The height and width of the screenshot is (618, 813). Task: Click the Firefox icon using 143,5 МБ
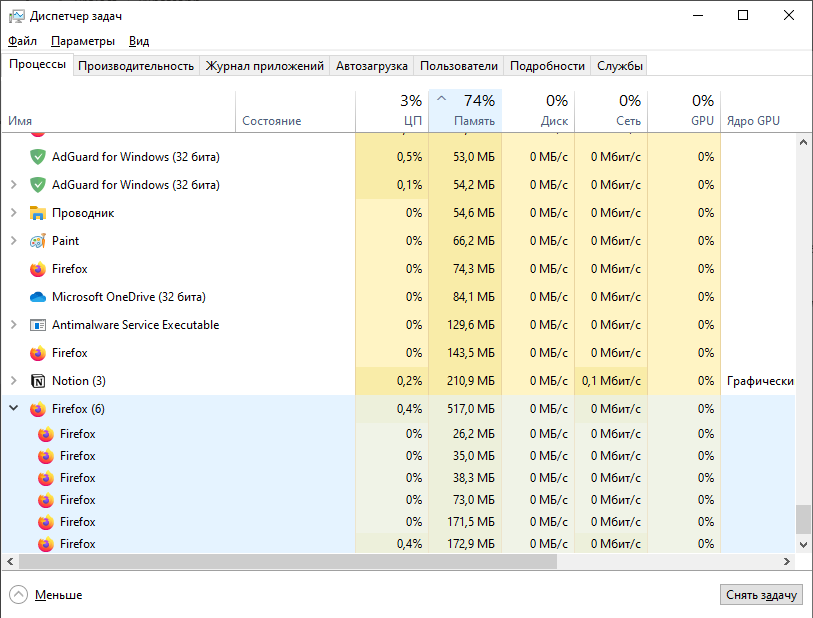[40, 352]
